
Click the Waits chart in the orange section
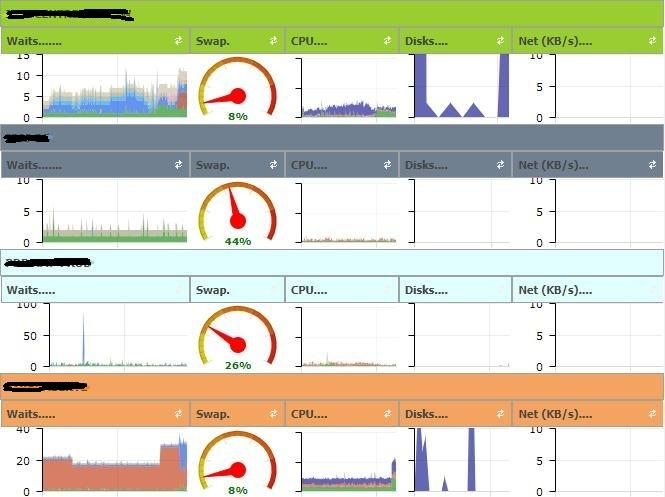click(114, 461)
